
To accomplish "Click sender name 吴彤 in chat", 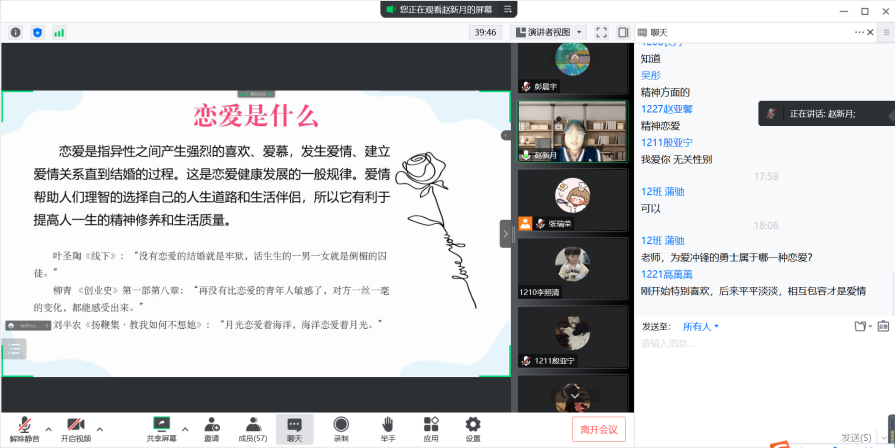I will coord(651,75).
